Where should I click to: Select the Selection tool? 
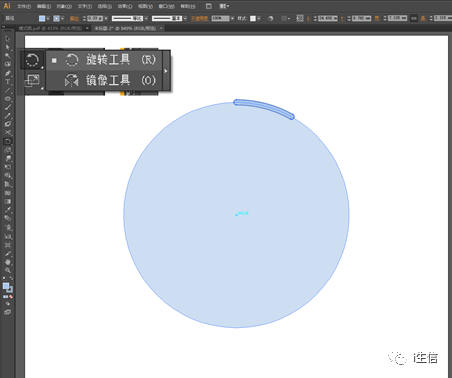pyautogui.click(x=8, y=38)
